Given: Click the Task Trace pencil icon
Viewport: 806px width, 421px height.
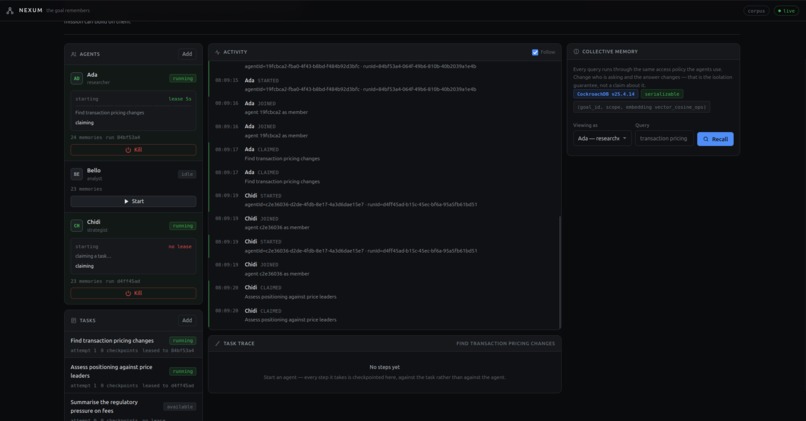Looking at the screenshot, I should coord(217,343).
